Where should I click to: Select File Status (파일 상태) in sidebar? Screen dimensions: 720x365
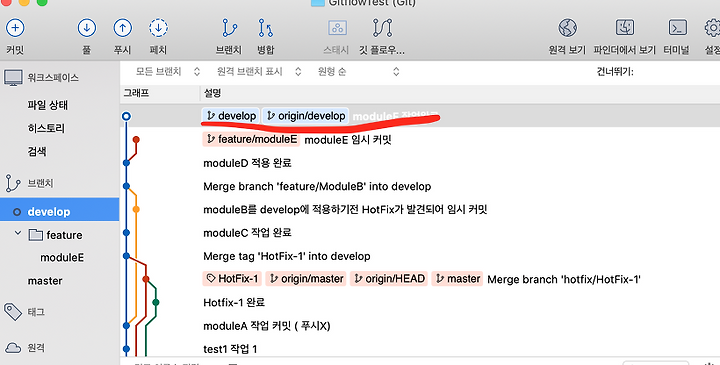(47, 105)
